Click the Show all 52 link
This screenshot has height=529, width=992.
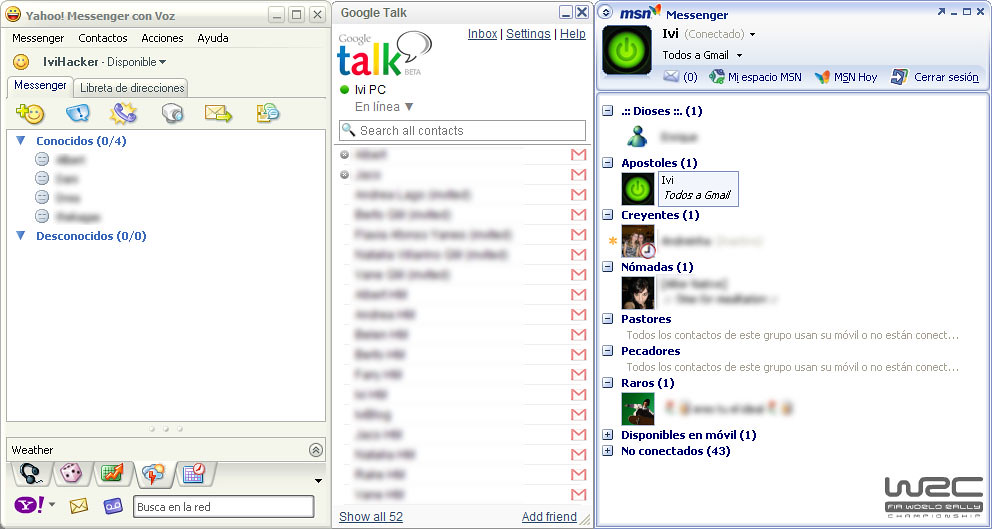371,516
